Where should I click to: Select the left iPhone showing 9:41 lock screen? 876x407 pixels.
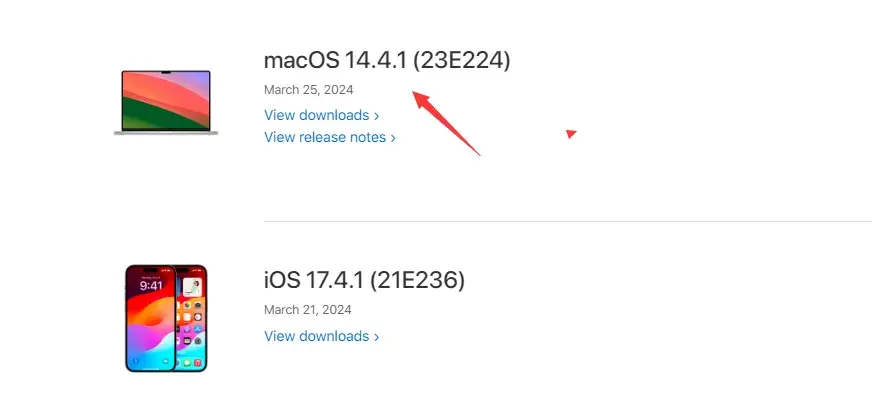148,318
